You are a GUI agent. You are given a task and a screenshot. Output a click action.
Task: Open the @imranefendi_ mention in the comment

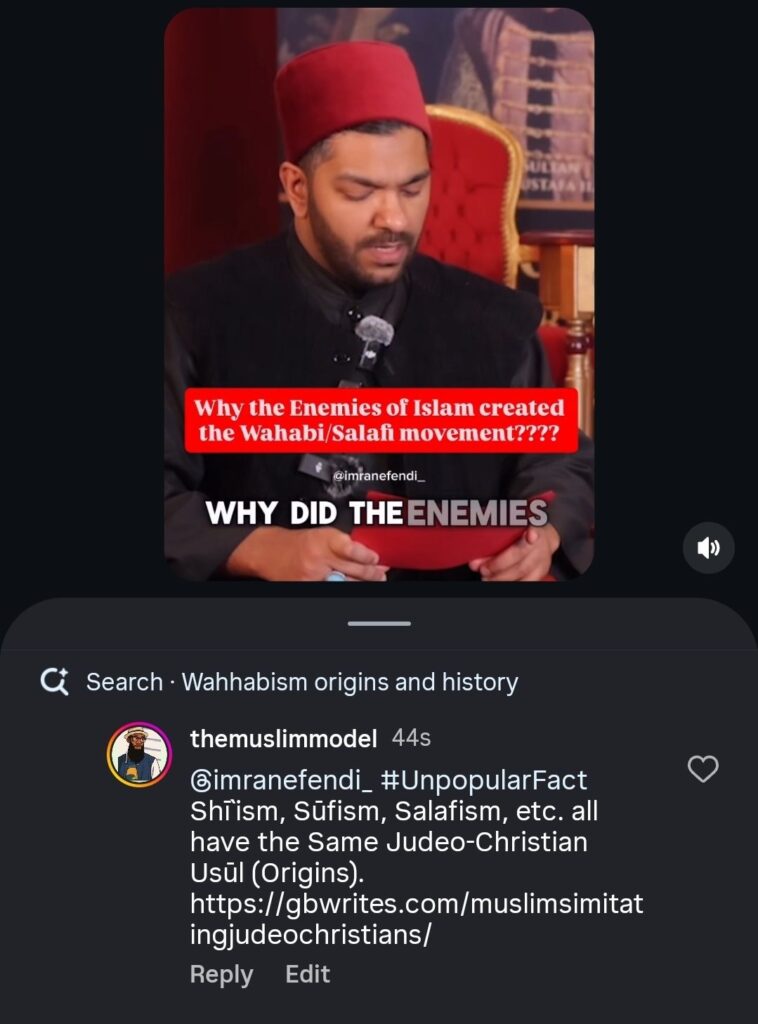pyautogui.click(x=281, y=780)
